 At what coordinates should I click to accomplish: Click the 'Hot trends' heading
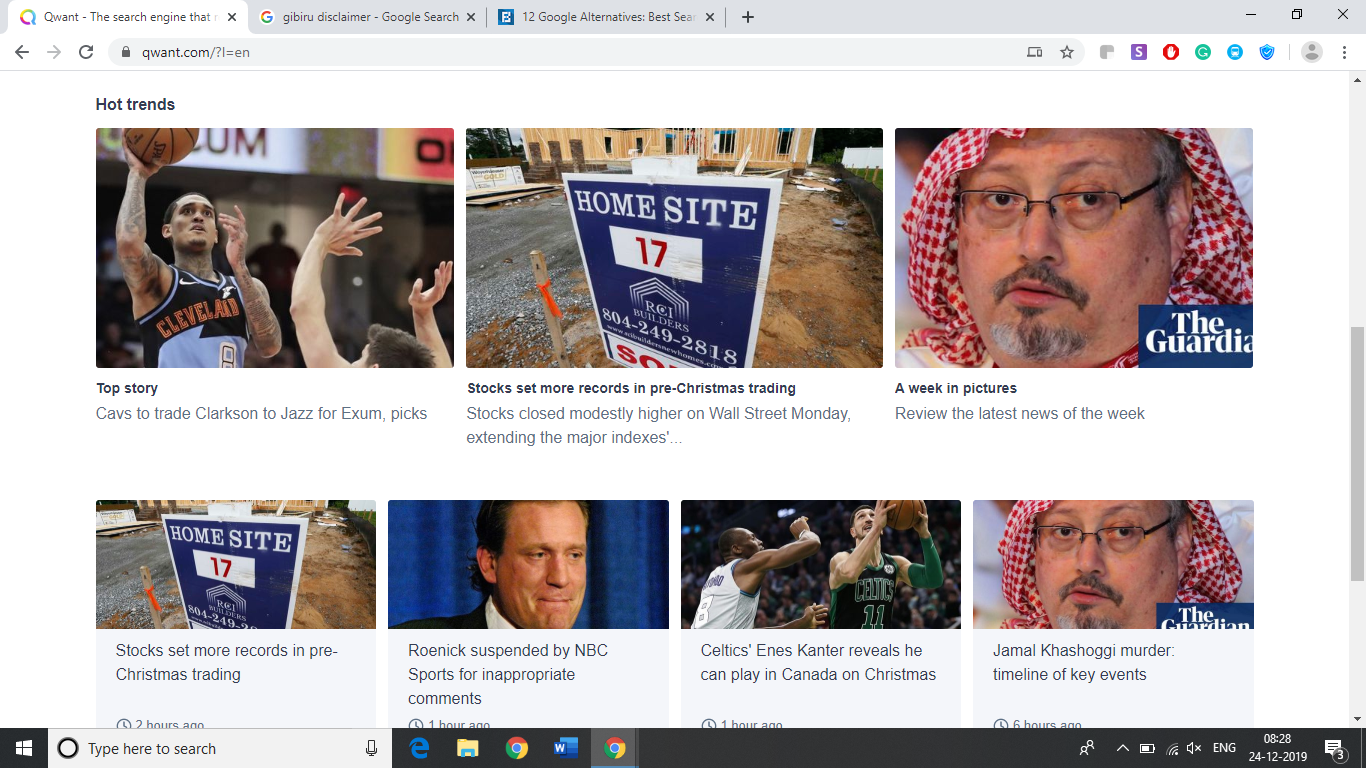[x=135, y=104]
